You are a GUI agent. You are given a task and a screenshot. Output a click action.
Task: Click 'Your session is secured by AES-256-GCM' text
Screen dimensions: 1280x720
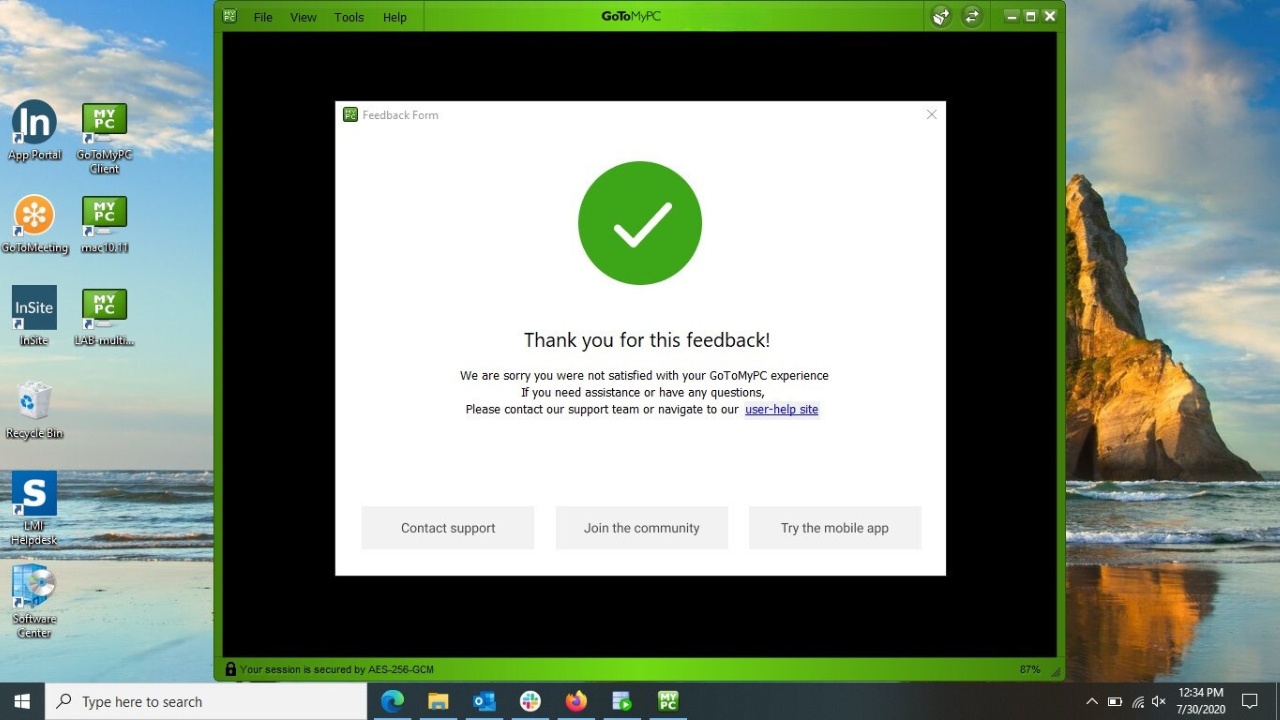coord(337,669)
